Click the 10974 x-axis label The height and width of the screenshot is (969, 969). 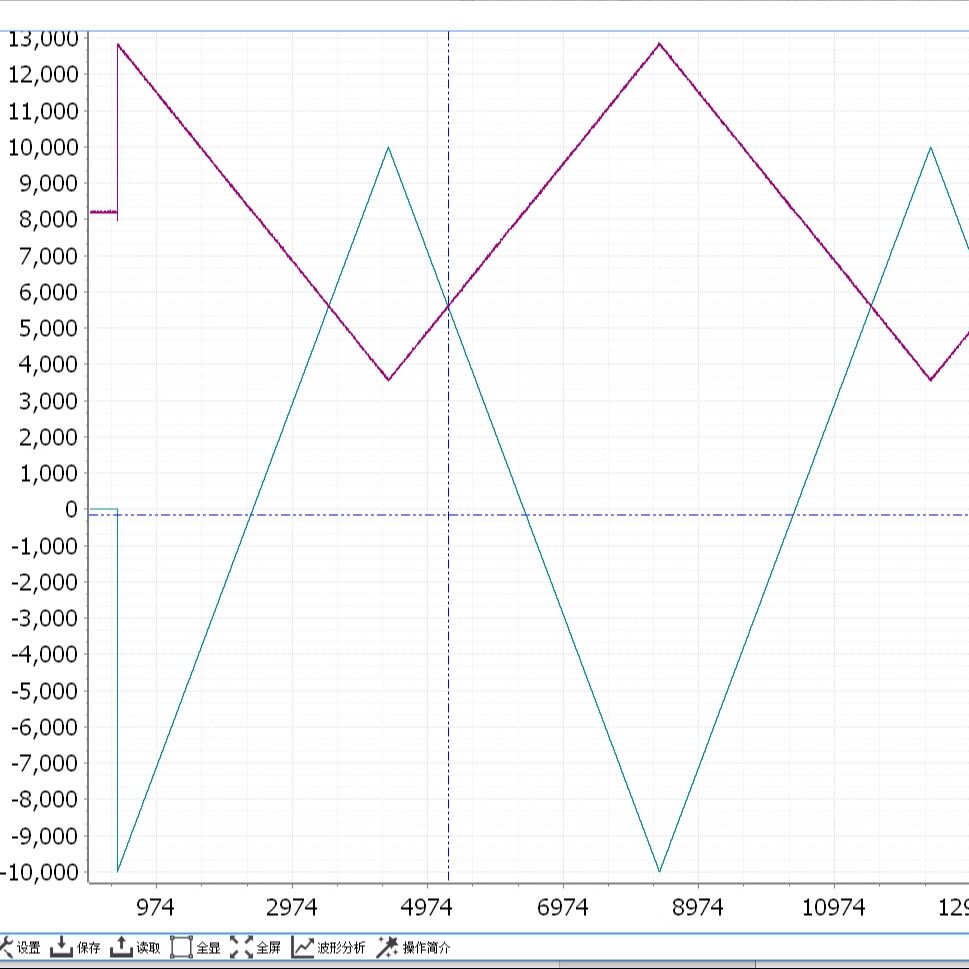[x=834, y=907]
